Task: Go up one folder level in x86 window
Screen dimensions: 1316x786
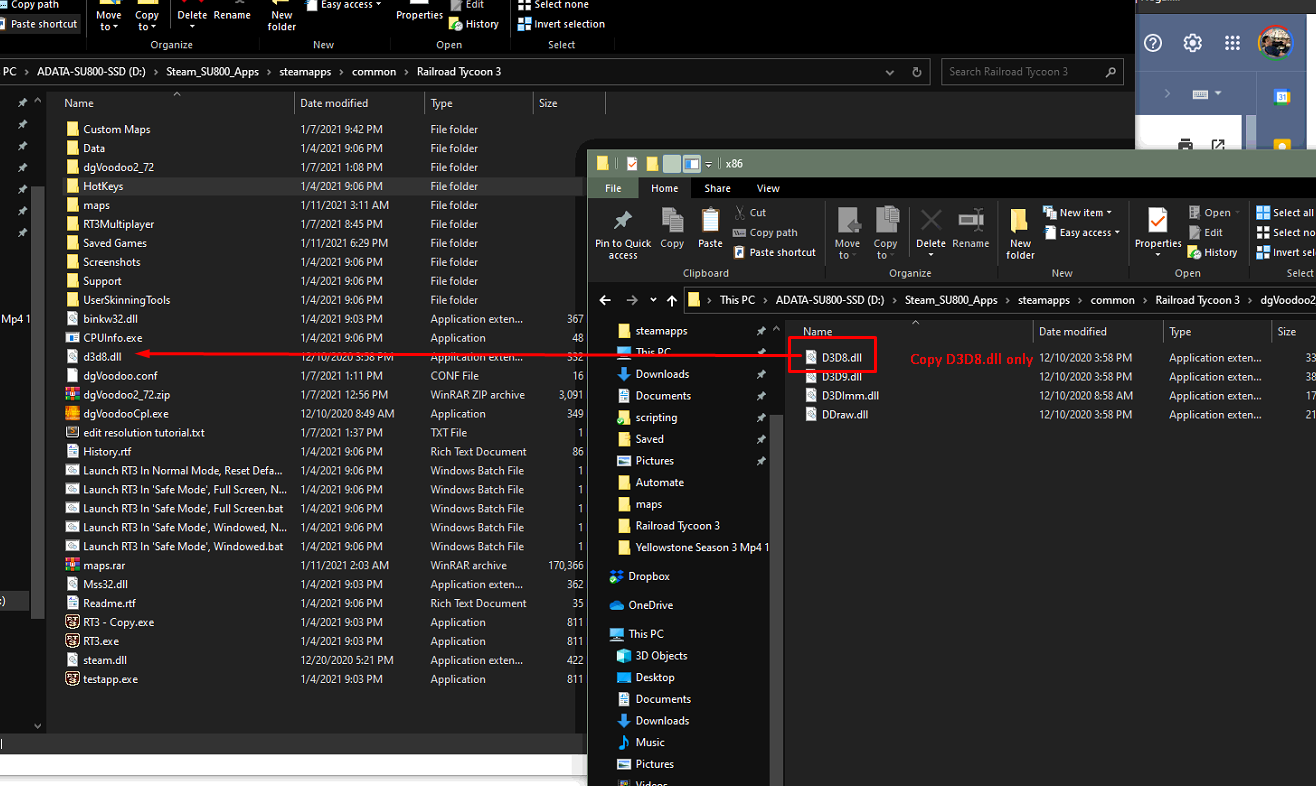Action: pyautogui.click(x=671, y=300)
